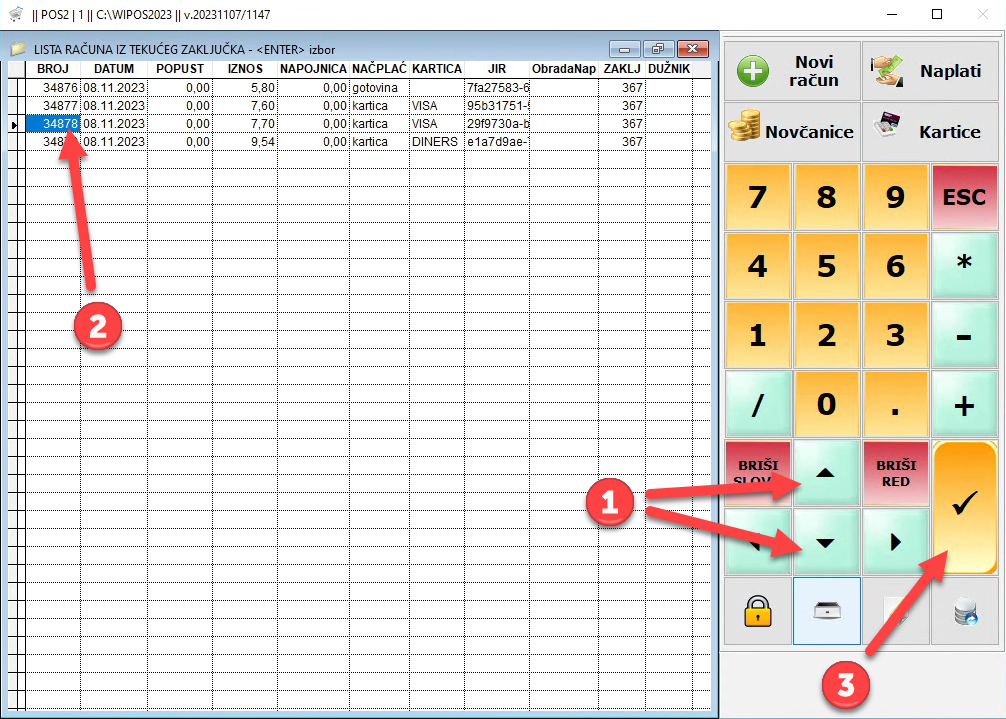
Task: Maximize the invoice list inner window
Action: pyautogui.click(x=658, y=49)
